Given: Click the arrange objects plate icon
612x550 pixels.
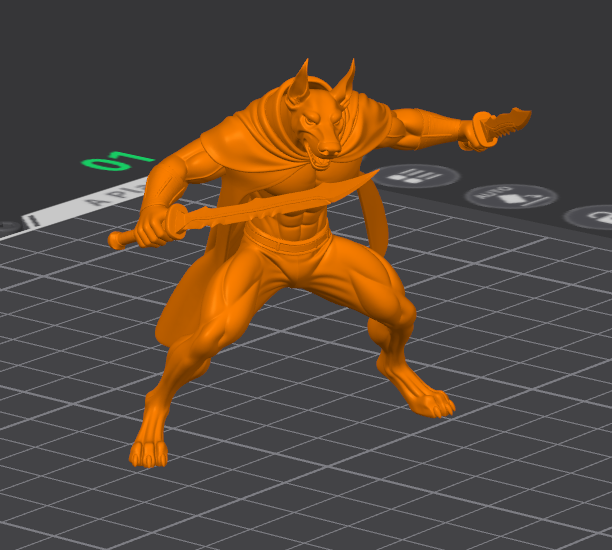Looking at the screenshot, I should pos(416,176).
